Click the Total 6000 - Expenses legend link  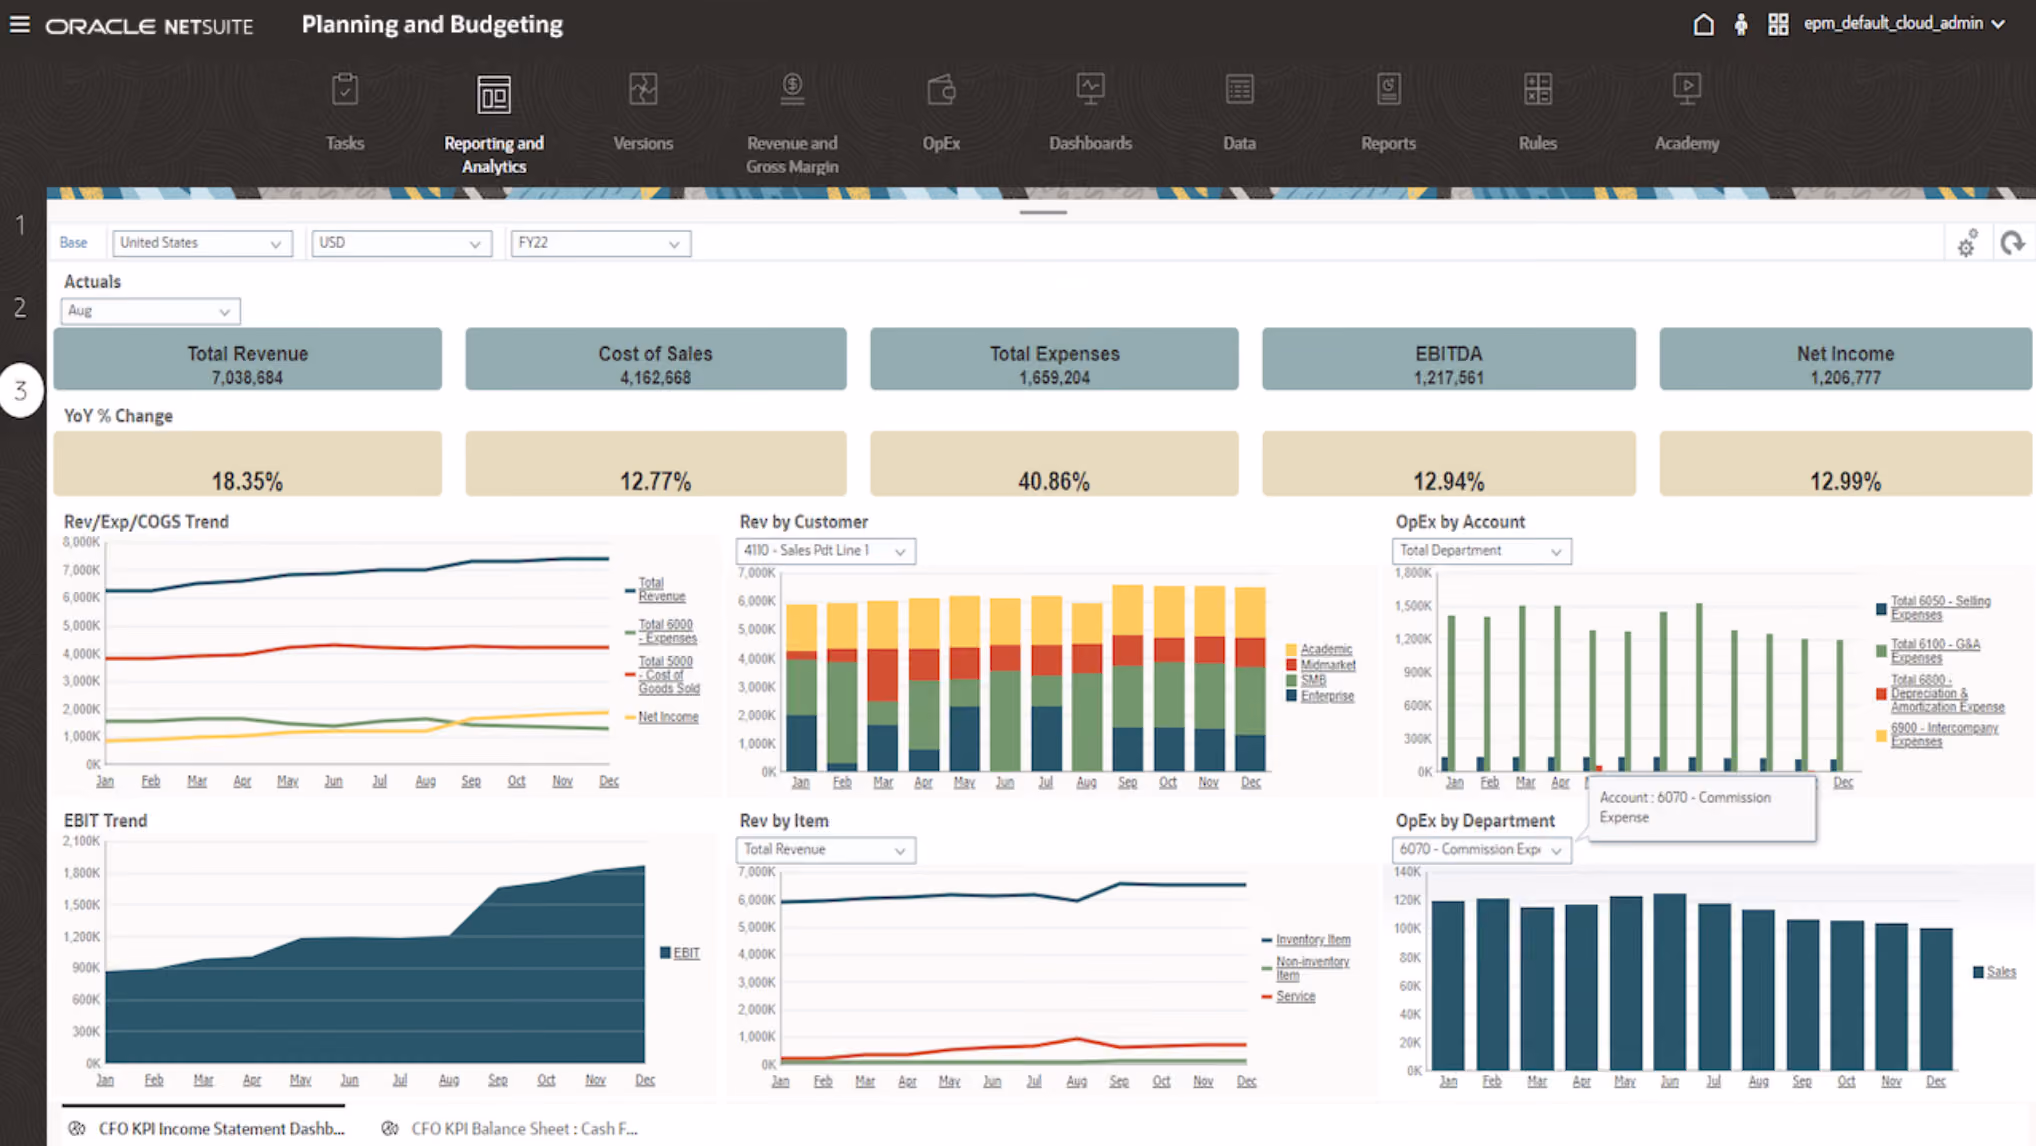pyautogui.click(x=667, y=631)
